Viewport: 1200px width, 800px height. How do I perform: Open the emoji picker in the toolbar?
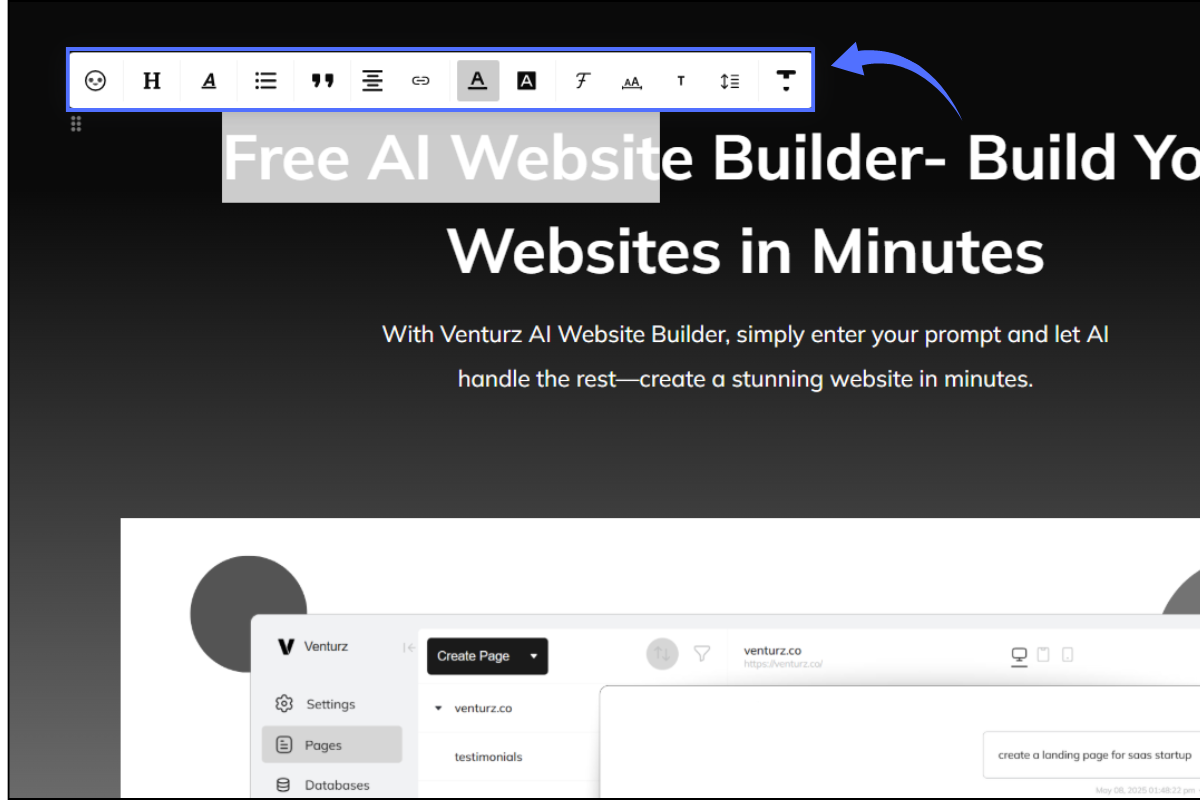pyautogui.click(x=95, y=81)
